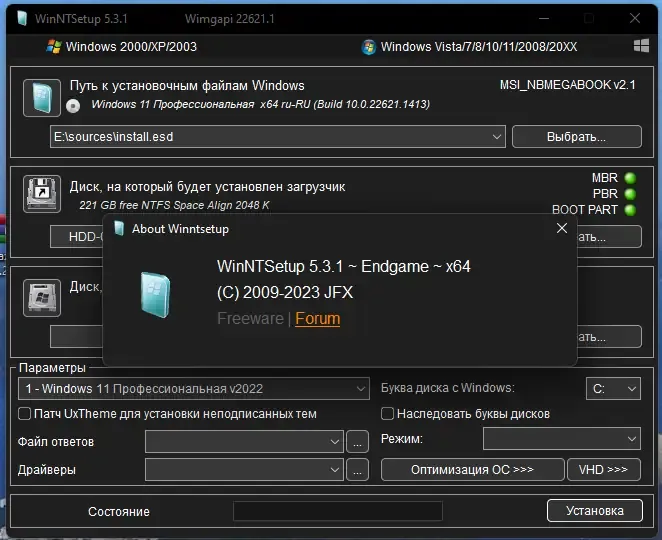Image resolution: width=662 pixels, height=540 pixels.
Task: Click the installation drive hard disk icon
Action: pos(42,298)
